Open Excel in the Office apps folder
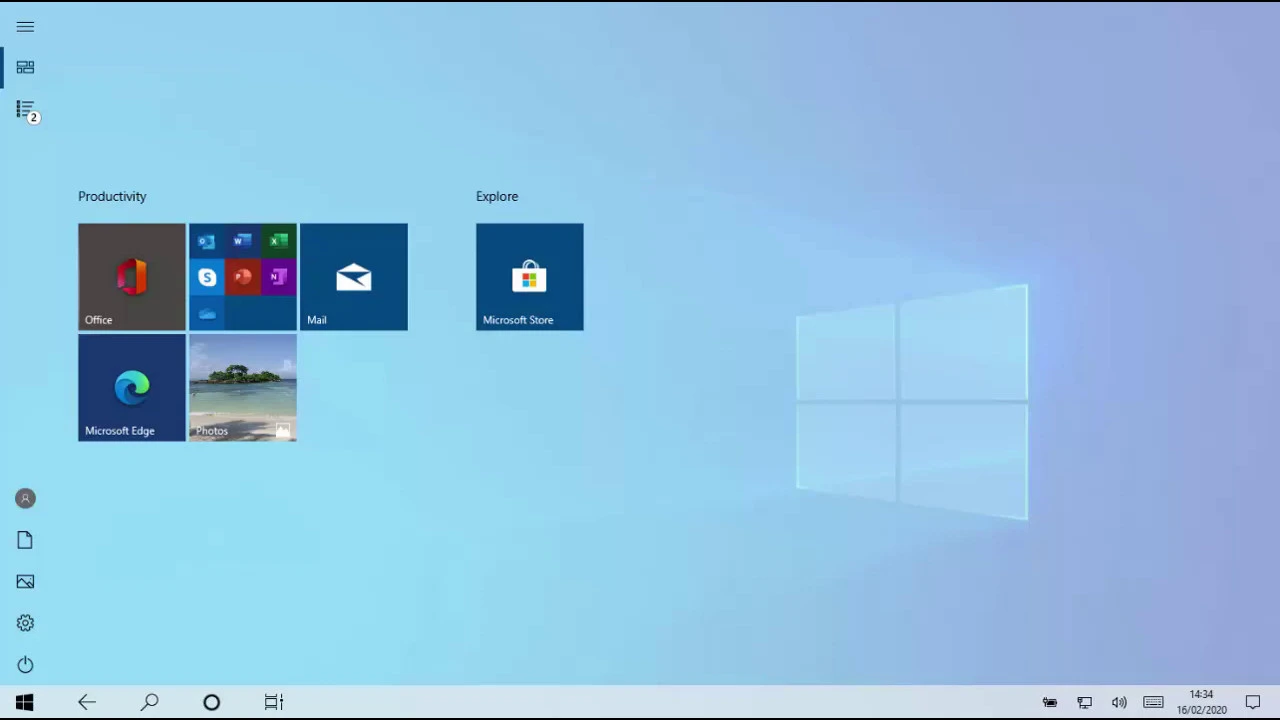 278,241
